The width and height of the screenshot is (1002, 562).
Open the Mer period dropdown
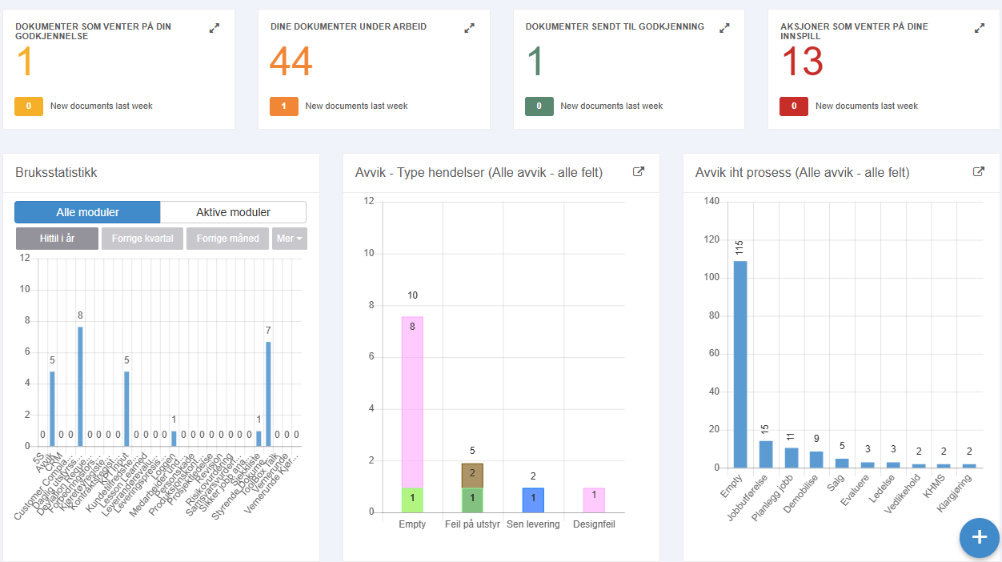tap(289, 238)
